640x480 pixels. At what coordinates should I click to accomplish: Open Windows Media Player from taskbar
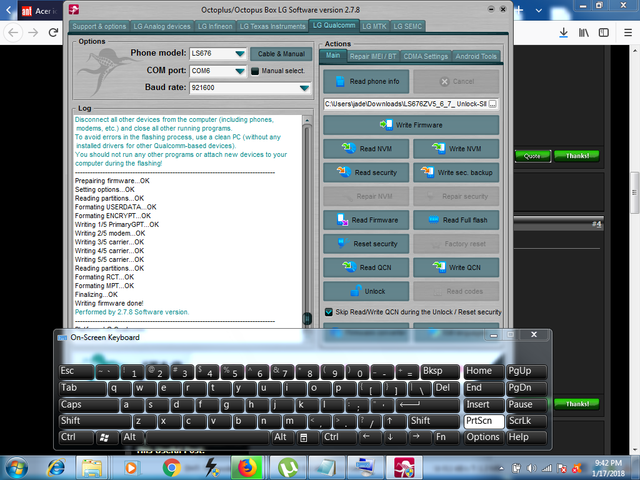click(x=131, y=468)
